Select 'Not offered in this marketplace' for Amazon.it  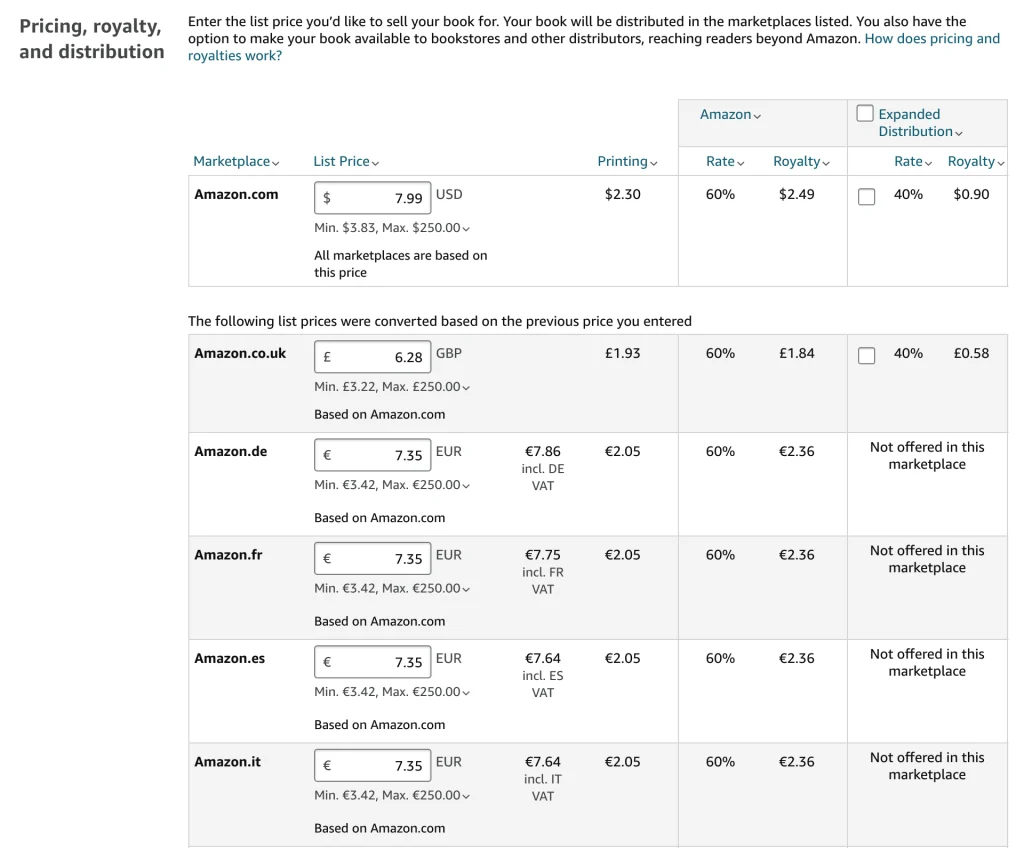coord(927,766)
